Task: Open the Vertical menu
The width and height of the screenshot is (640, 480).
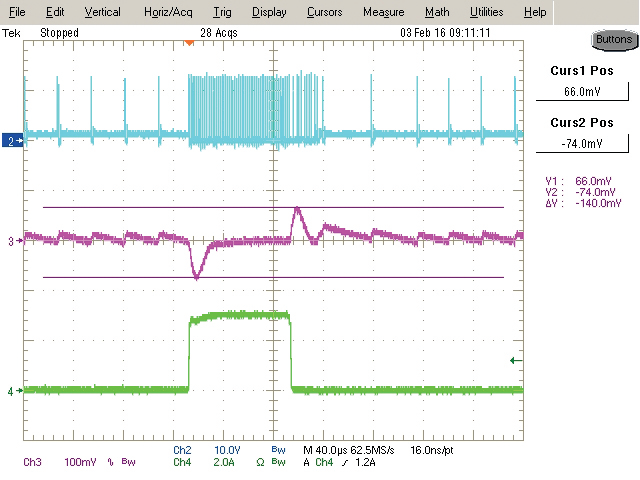Action: point(102,12)
